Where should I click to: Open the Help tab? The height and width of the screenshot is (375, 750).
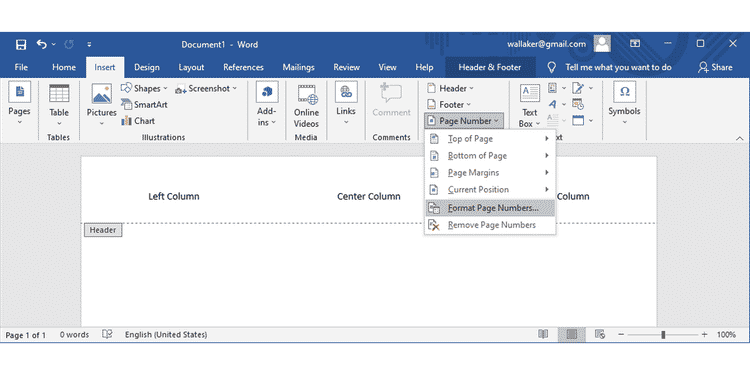click(x=424, y=67)
